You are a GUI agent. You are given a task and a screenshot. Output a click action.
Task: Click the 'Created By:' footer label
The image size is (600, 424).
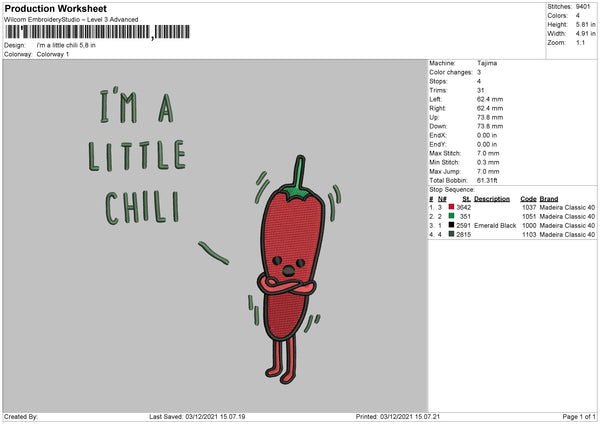click(21, 416)
